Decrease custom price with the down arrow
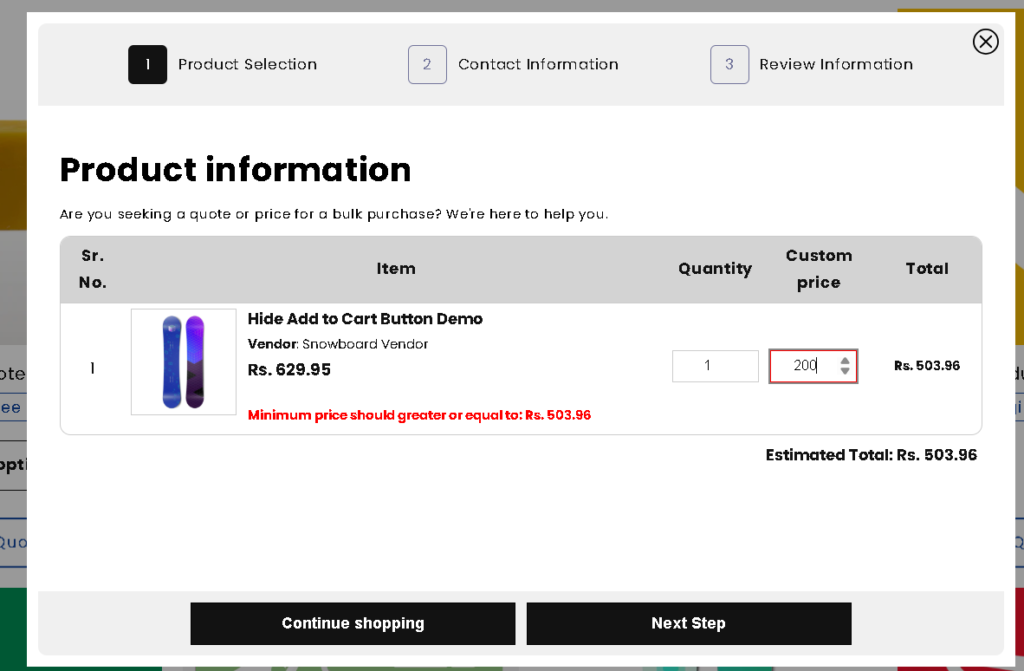 tap(845, 372)
